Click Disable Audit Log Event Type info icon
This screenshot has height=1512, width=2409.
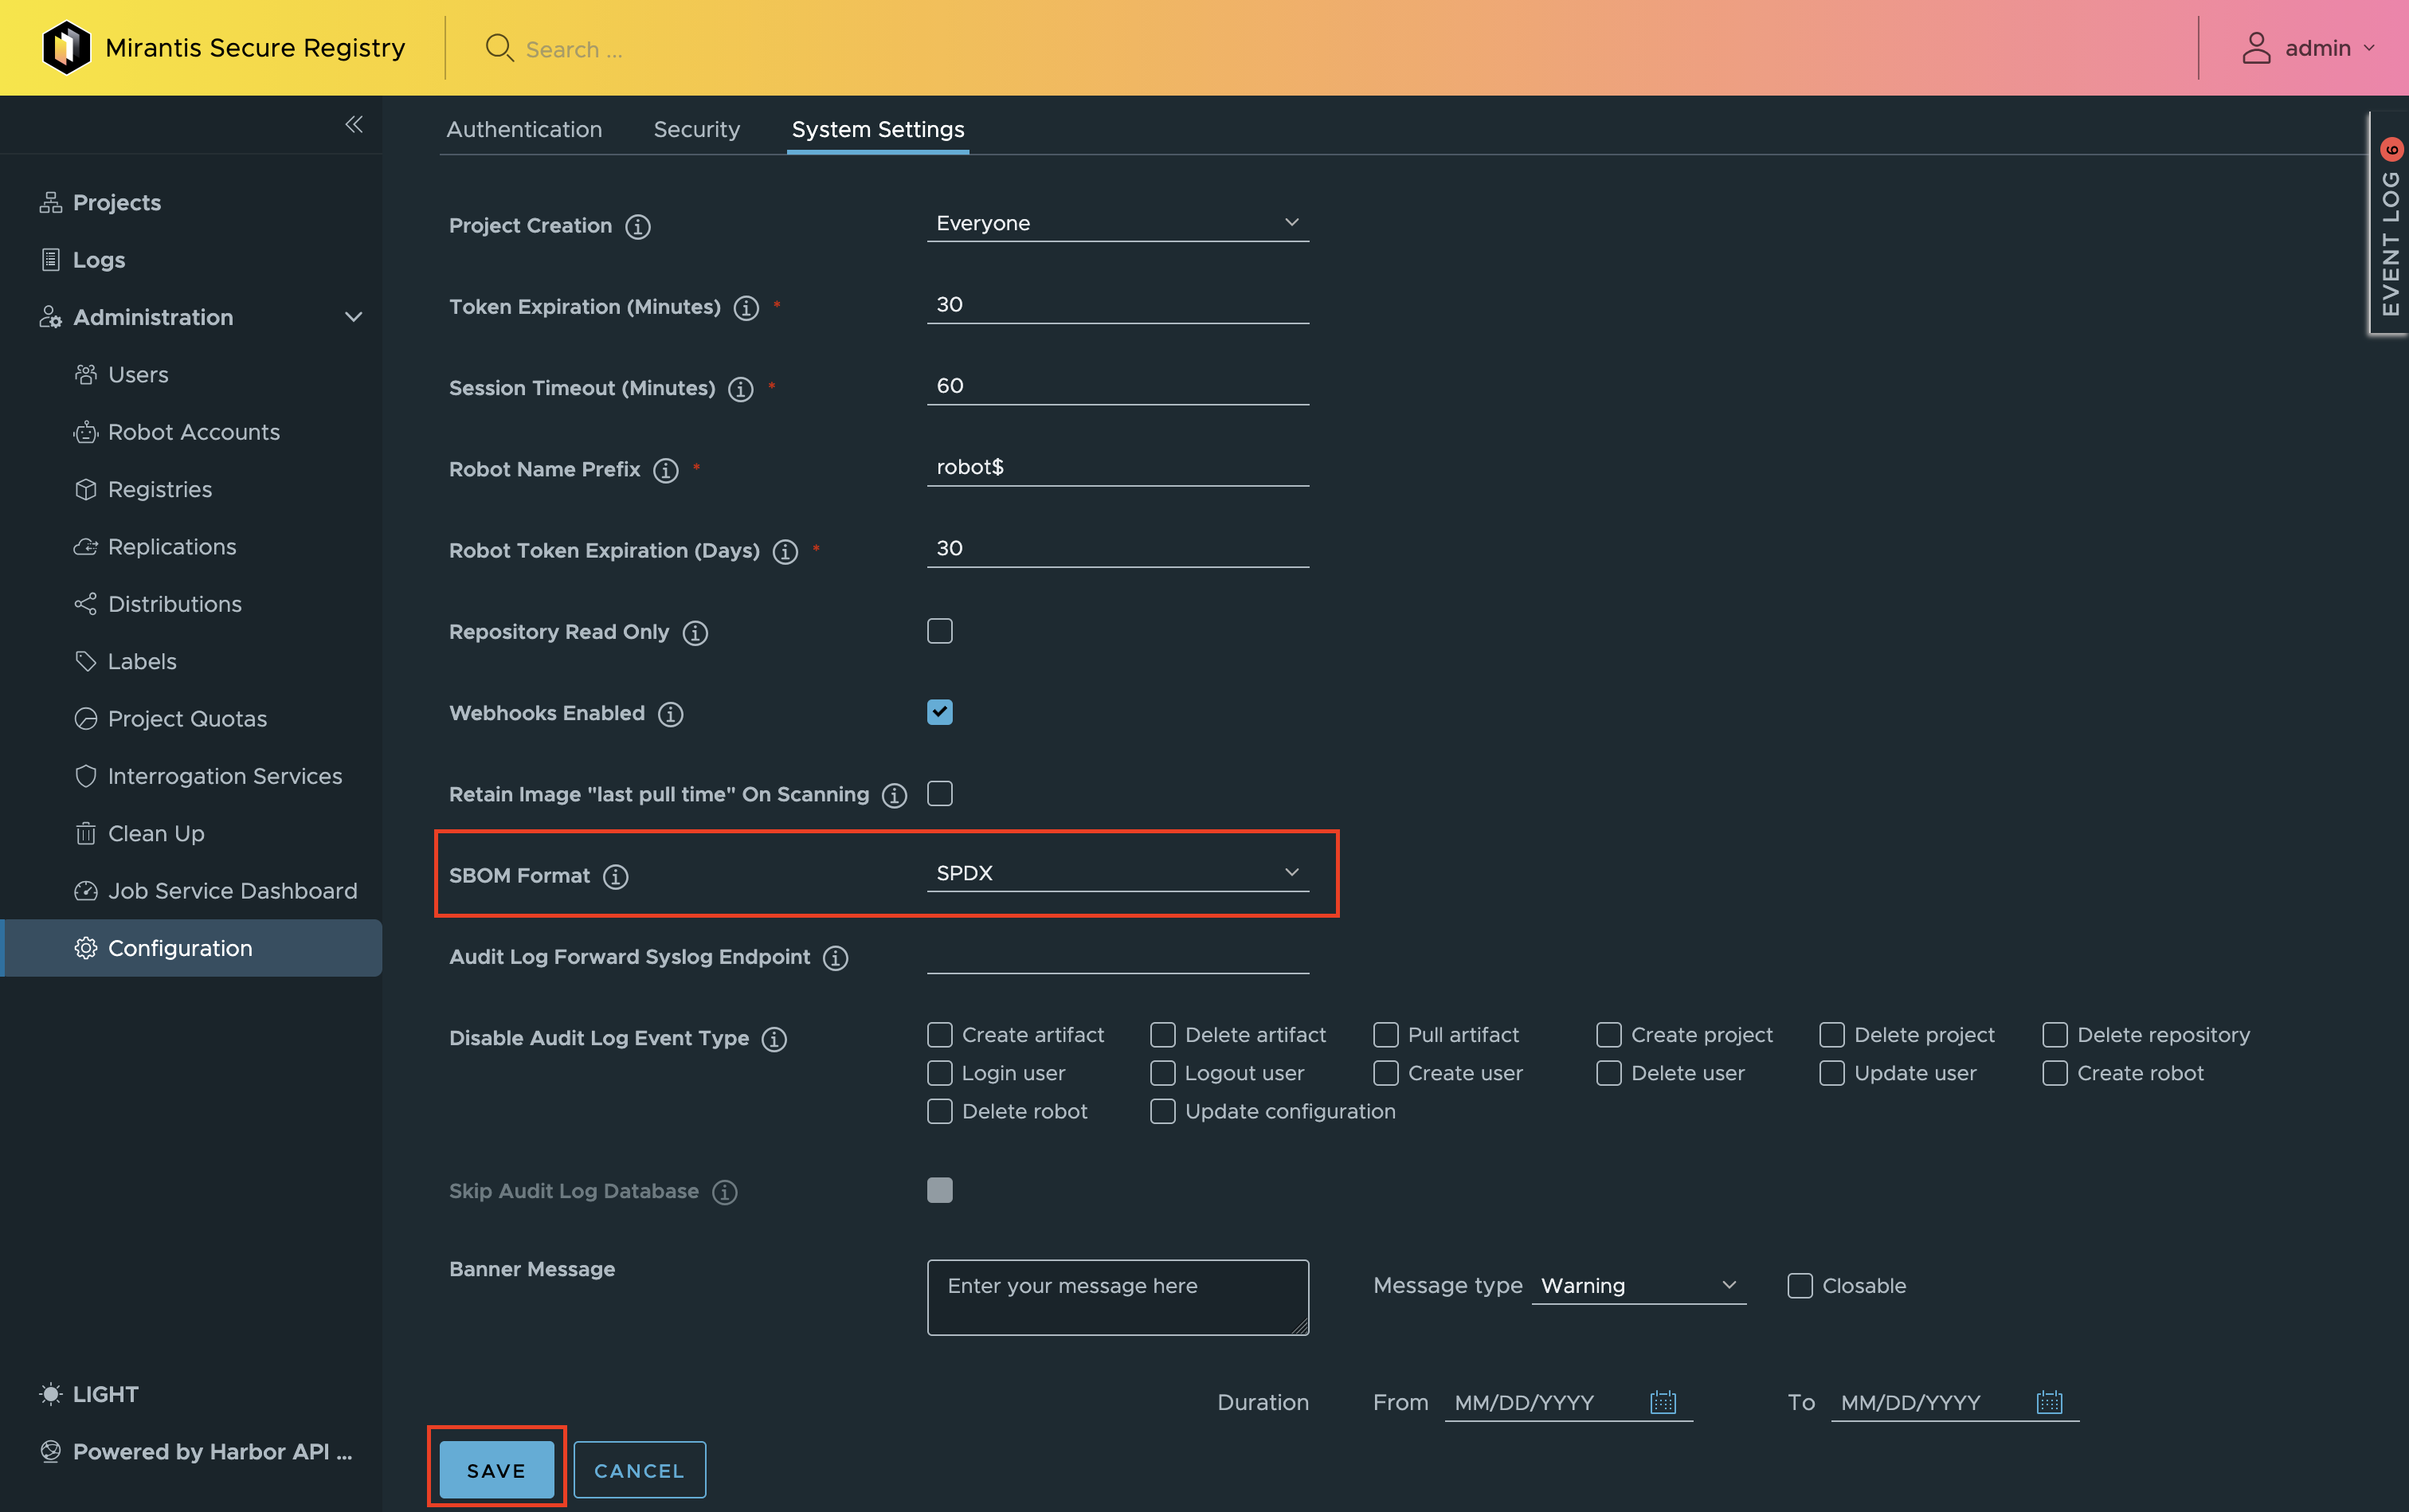[x=775, y=1039]
